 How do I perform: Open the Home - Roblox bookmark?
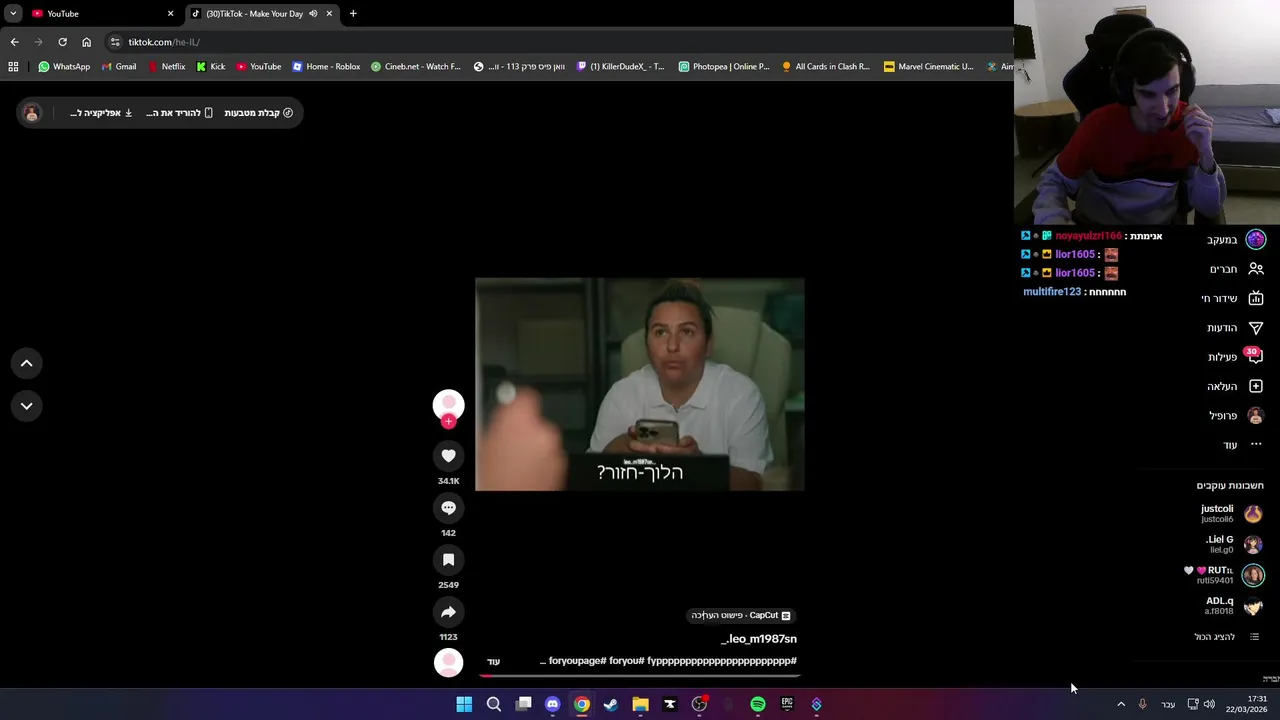pos(326,67)
